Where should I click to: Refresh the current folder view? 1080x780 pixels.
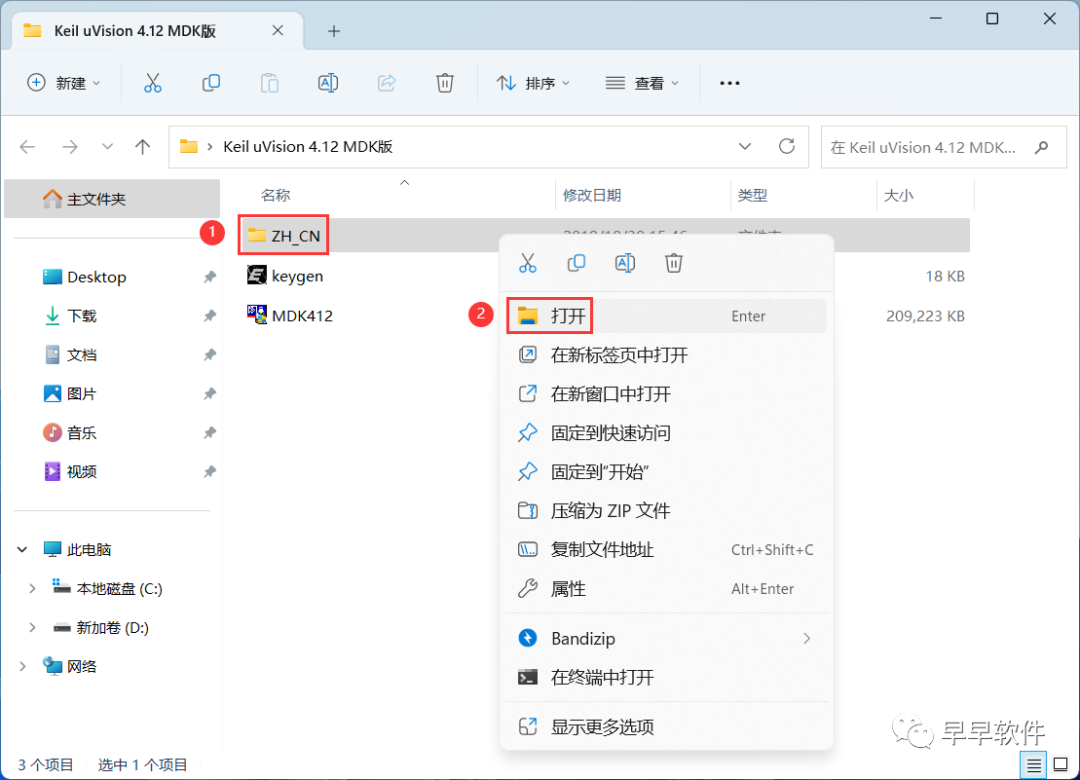point(789,146)
